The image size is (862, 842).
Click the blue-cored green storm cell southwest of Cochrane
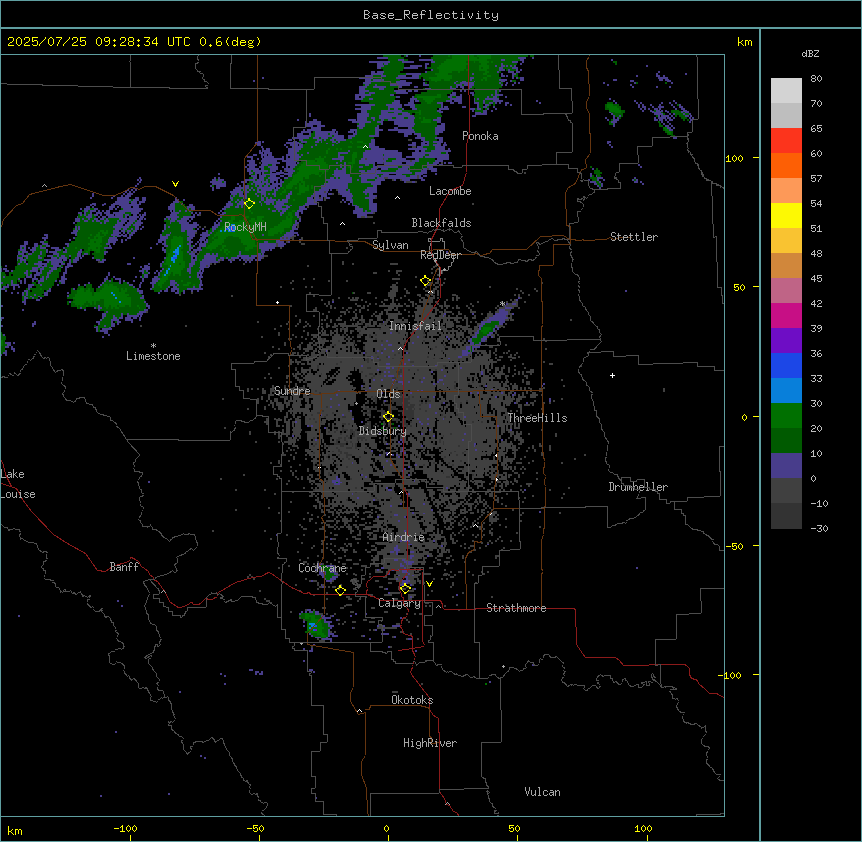tap(315, 624)
